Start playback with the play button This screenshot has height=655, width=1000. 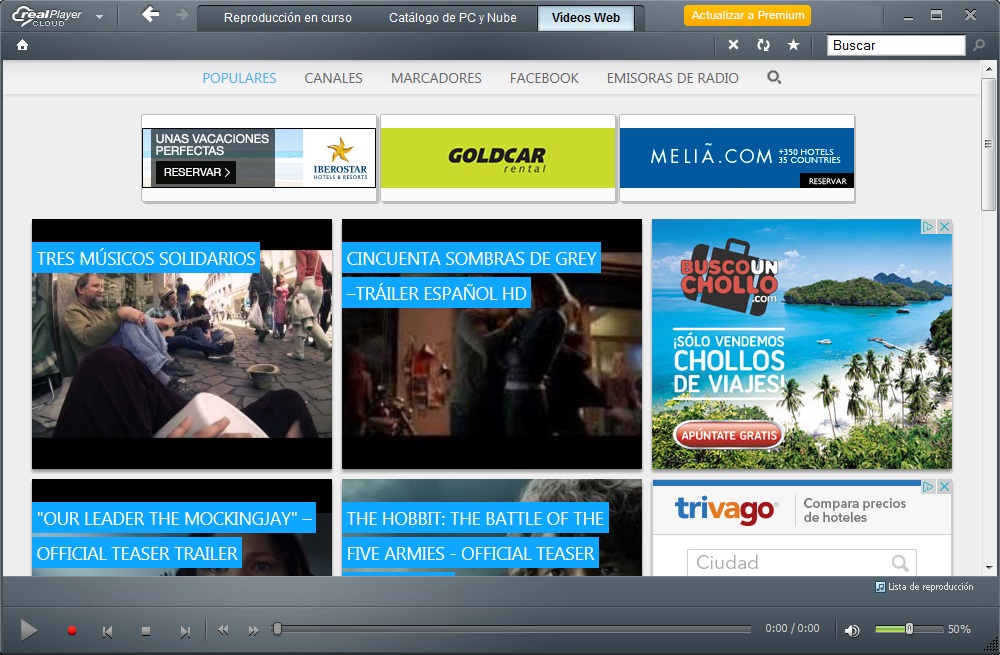(x=29, y=630)
